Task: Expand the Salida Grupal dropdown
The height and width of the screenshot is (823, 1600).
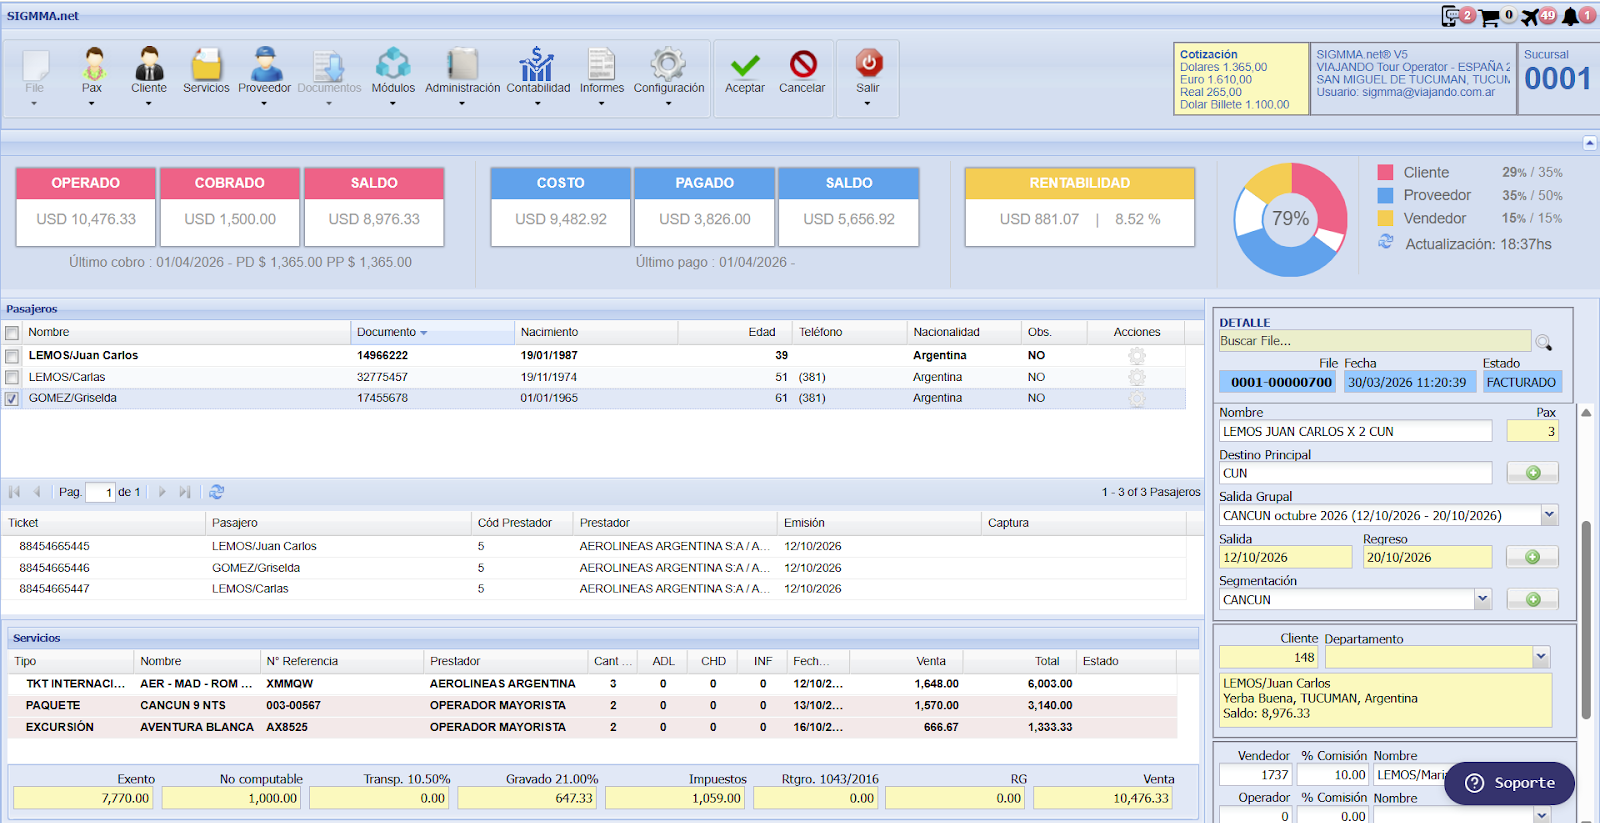Action: click(1549, 515)
